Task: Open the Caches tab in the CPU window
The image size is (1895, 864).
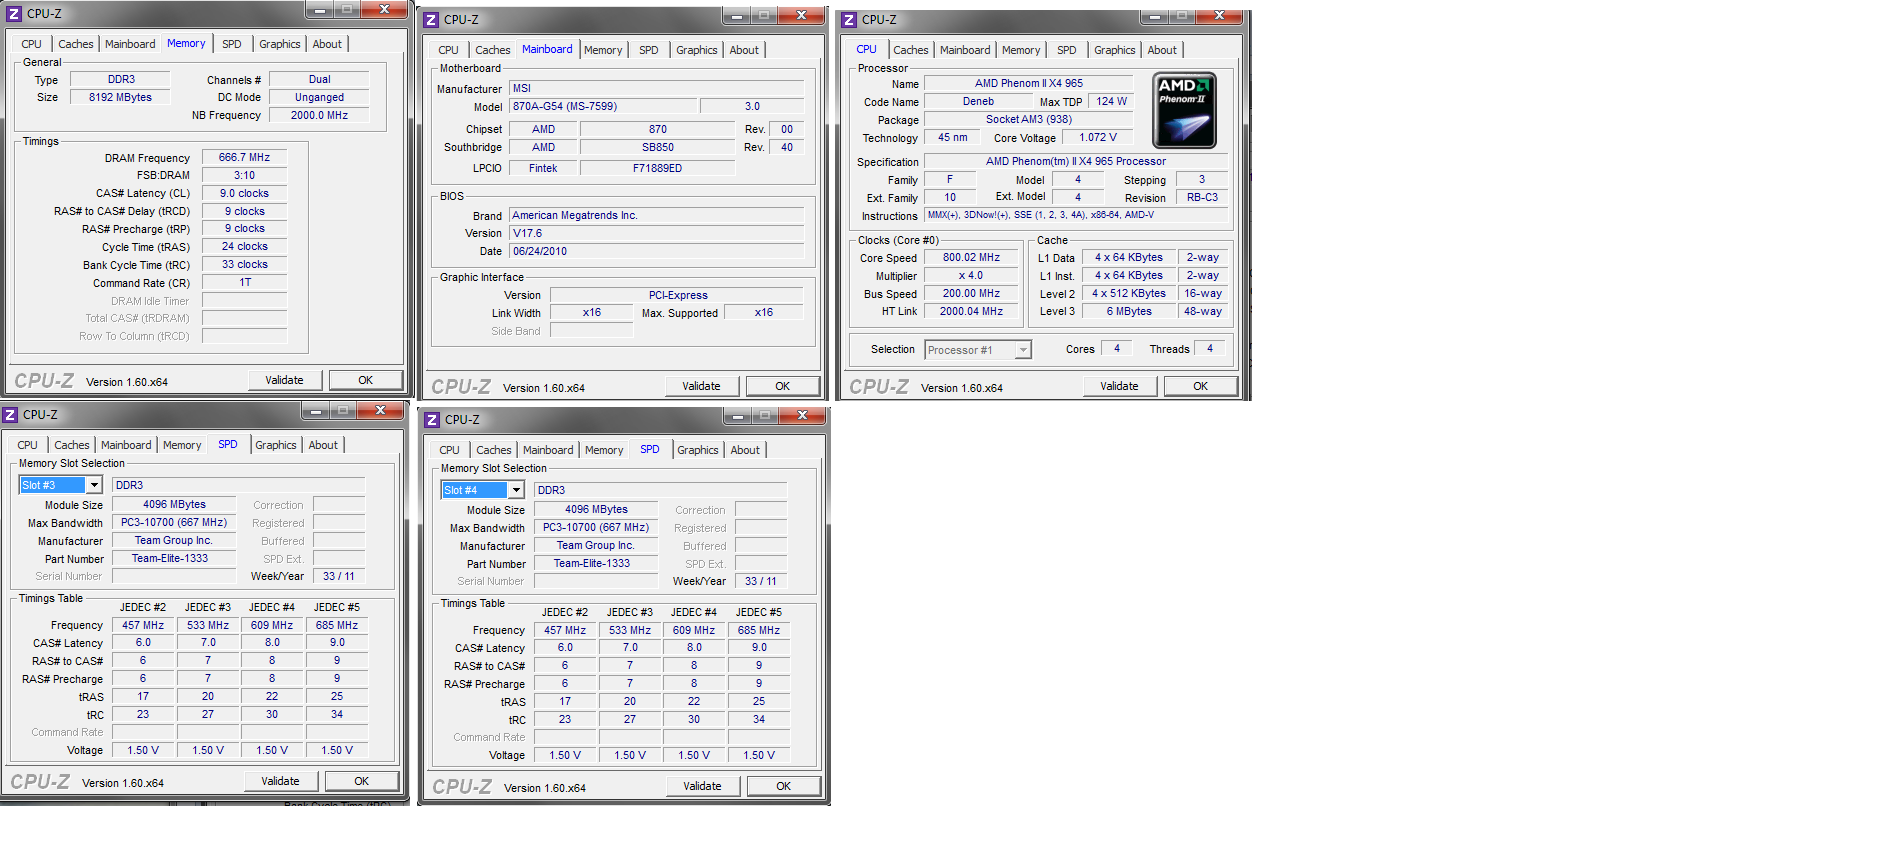Action: (x=911, y=50)
